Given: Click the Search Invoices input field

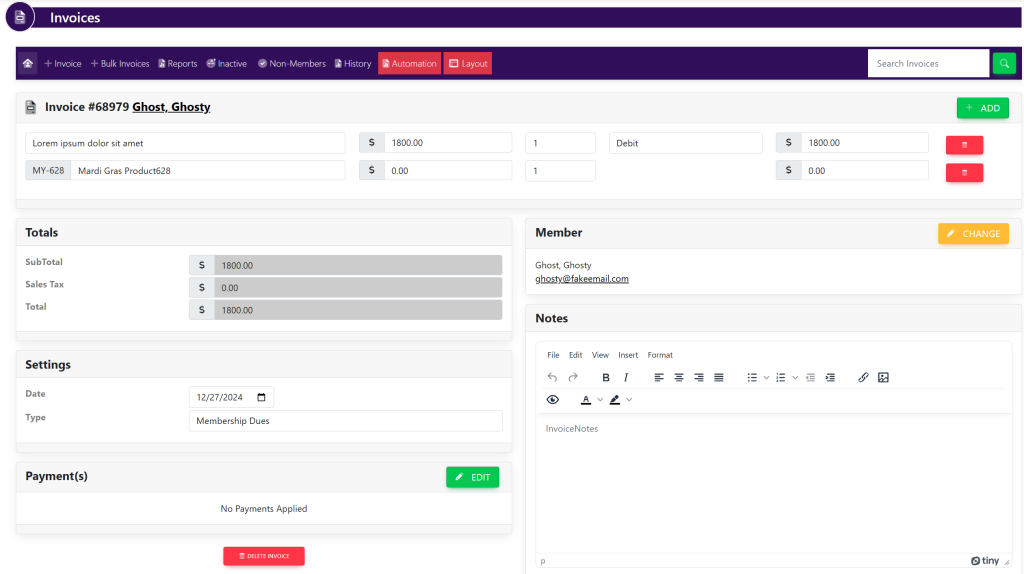Looking at the screenshot, I should coord(927,64).
